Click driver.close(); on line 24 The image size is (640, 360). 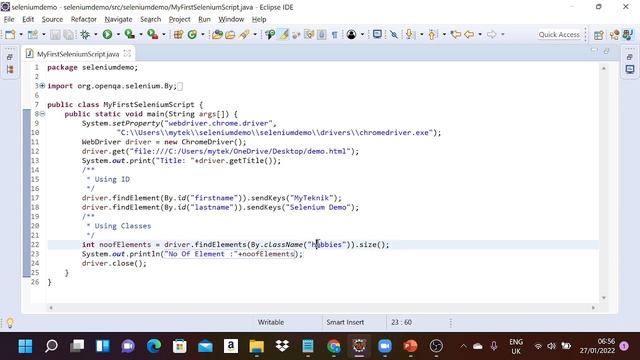coord(114,263)
